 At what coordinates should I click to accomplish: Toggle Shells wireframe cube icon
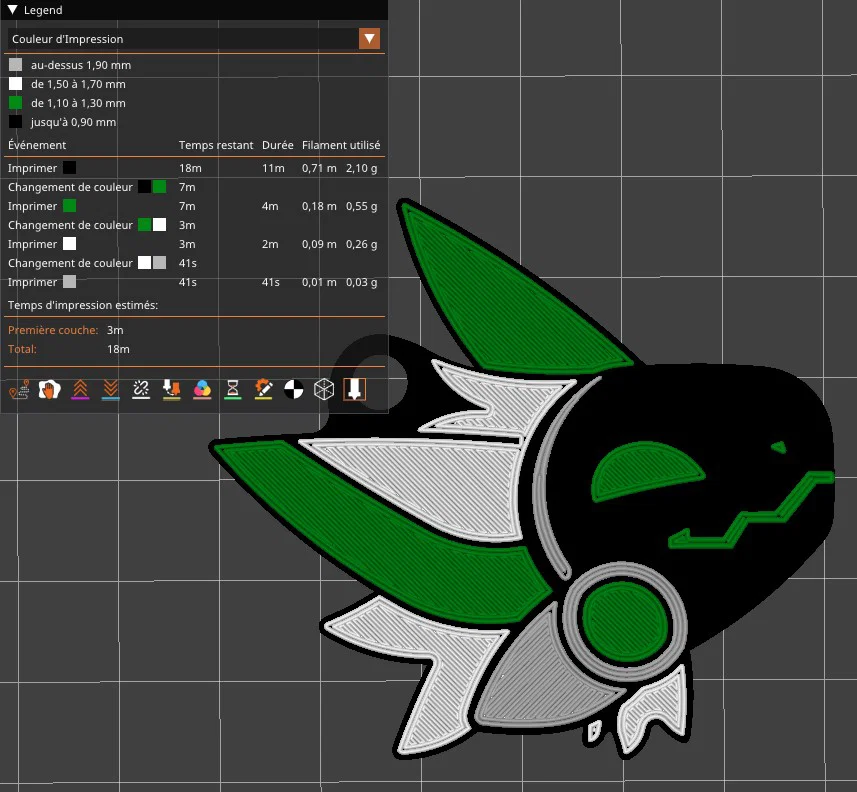point(324,390)
